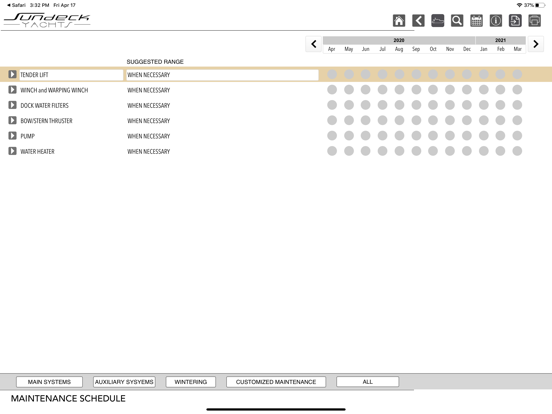The height and width of the screenshot is (414, 552).
Task: Click the Dec month label
Action: click(467, 49)
